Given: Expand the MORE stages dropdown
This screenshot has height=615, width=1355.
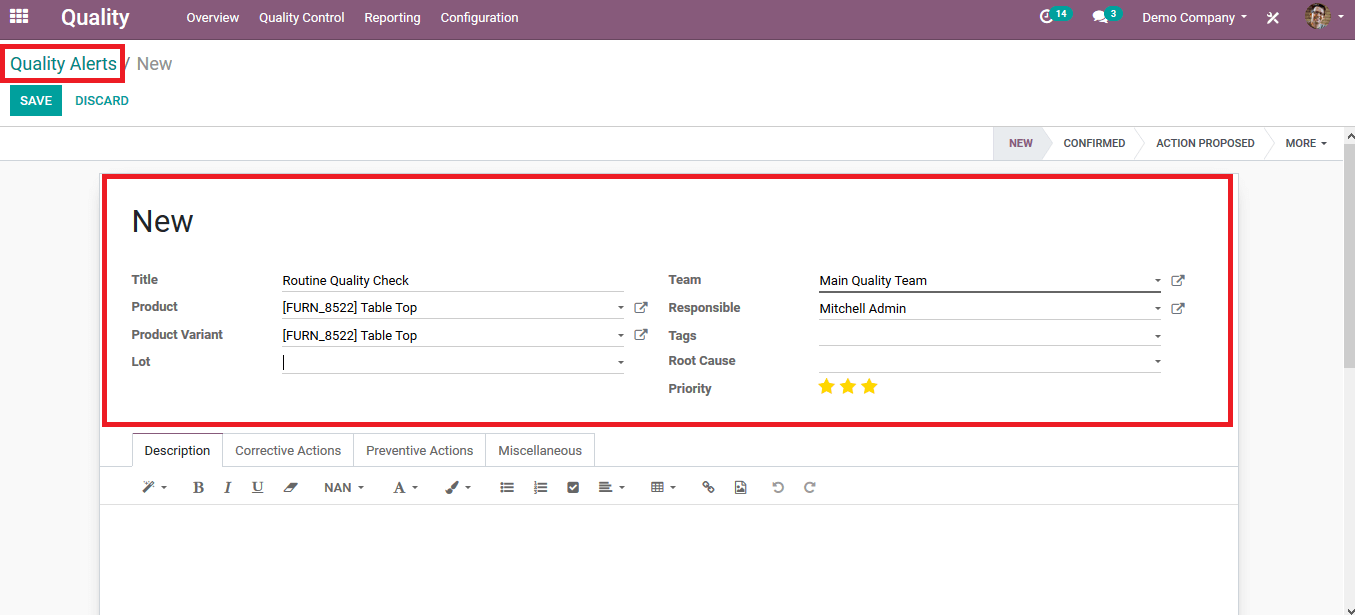Looking at the screenshot, I should [x=1306, y=143].
